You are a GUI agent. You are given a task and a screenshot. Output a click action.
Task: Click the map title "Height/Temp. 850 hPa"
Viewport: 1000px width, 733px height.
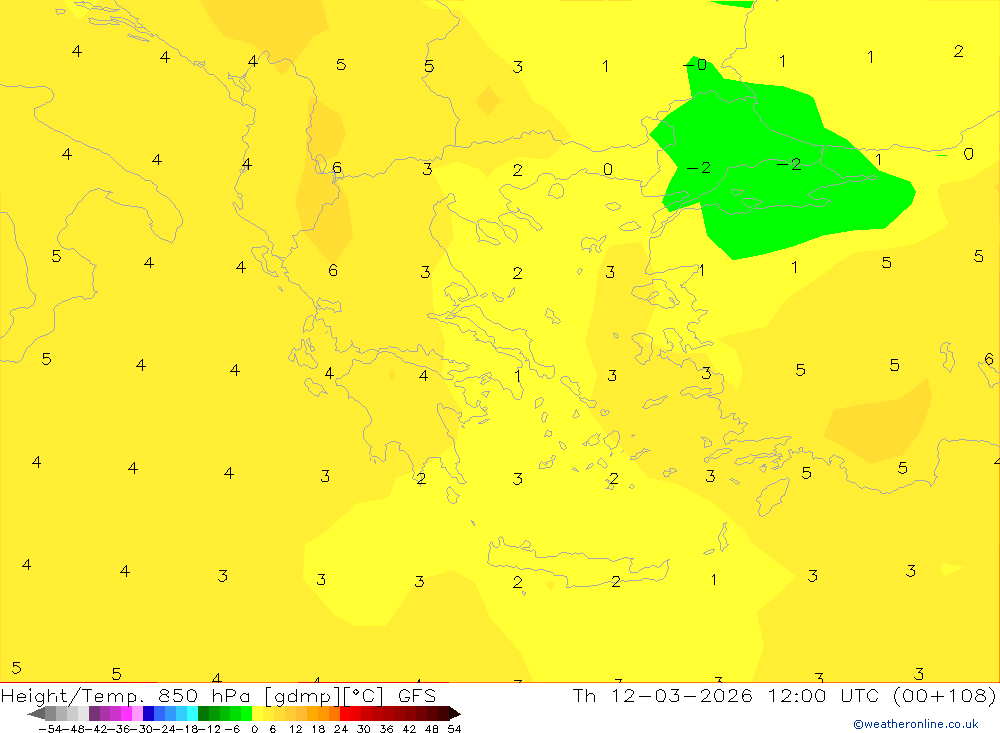tap(128, 696)
